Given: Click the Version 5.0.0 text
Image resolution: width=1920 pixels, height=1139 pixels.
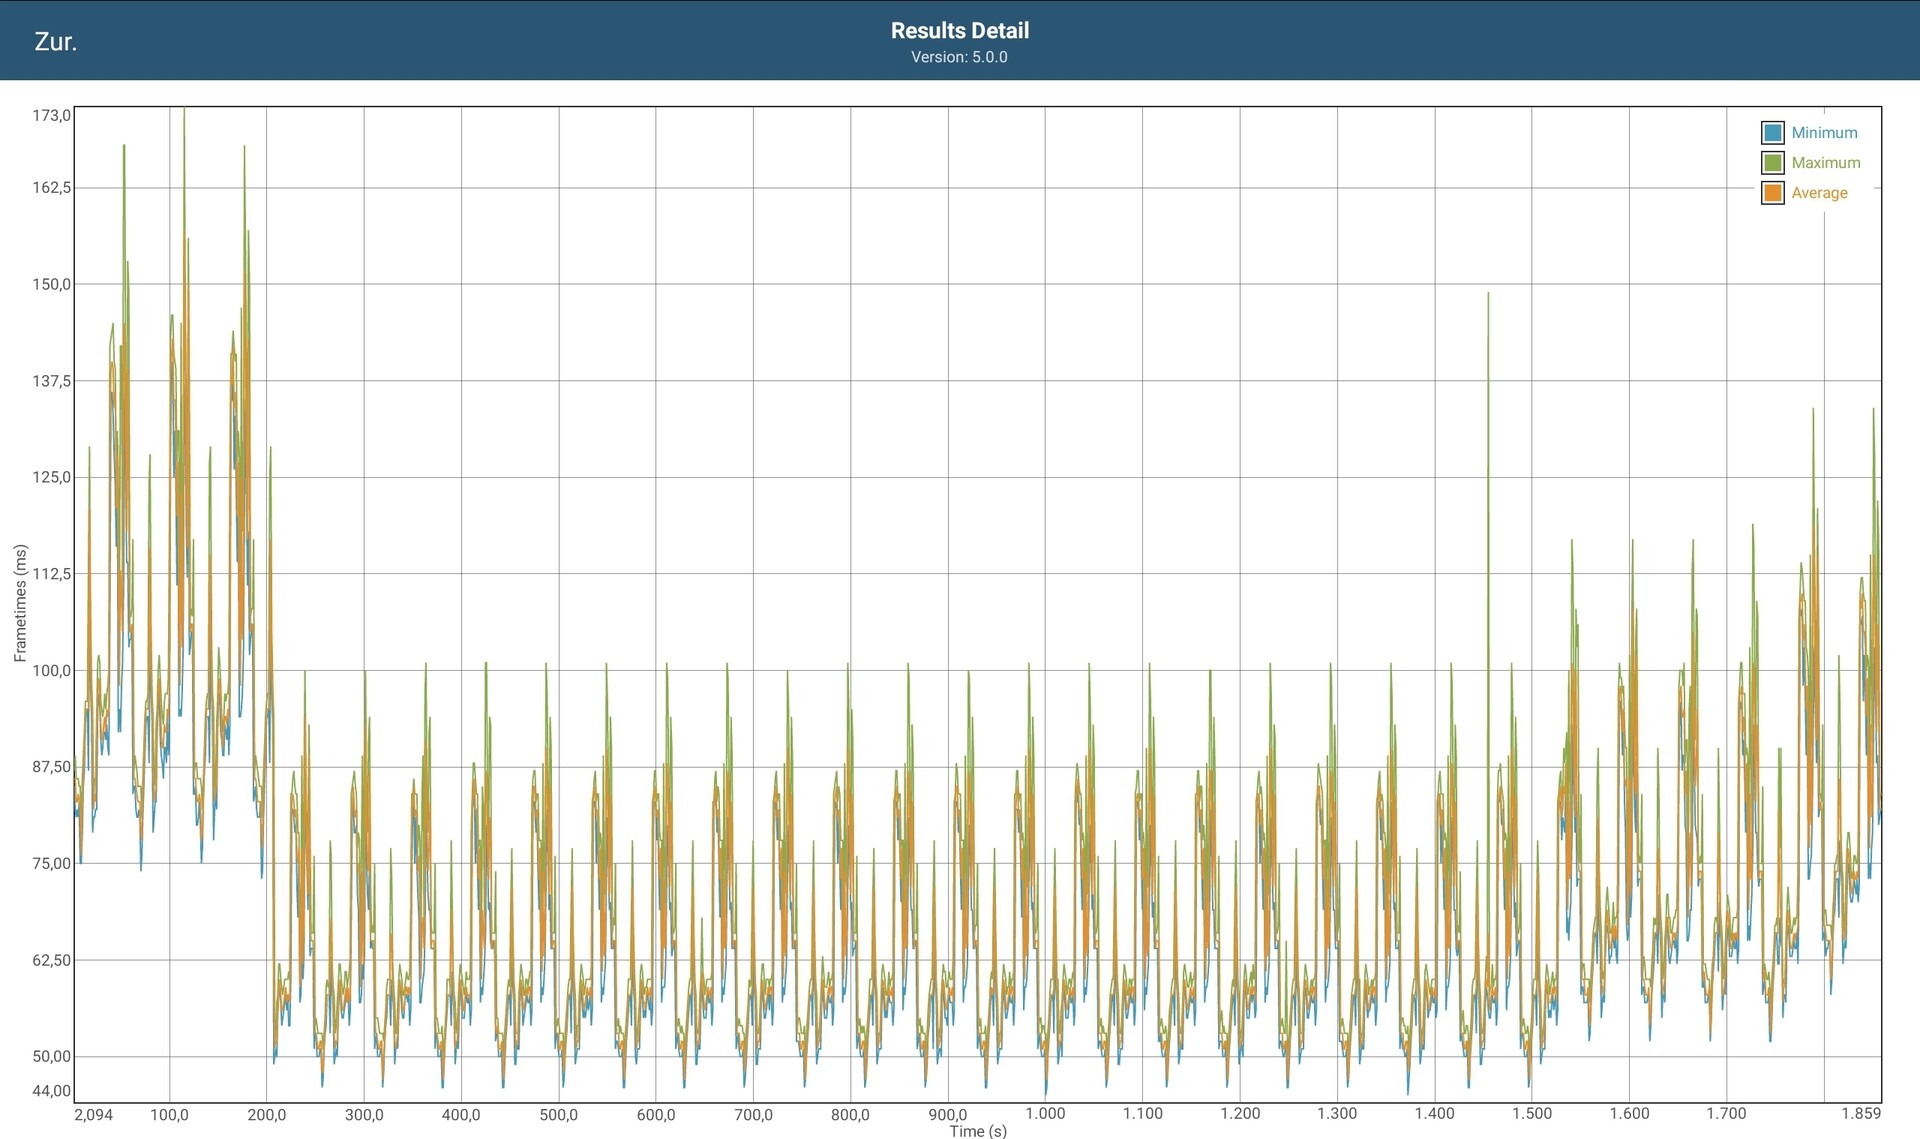Looking at the screenshot, I should (959, 57).
